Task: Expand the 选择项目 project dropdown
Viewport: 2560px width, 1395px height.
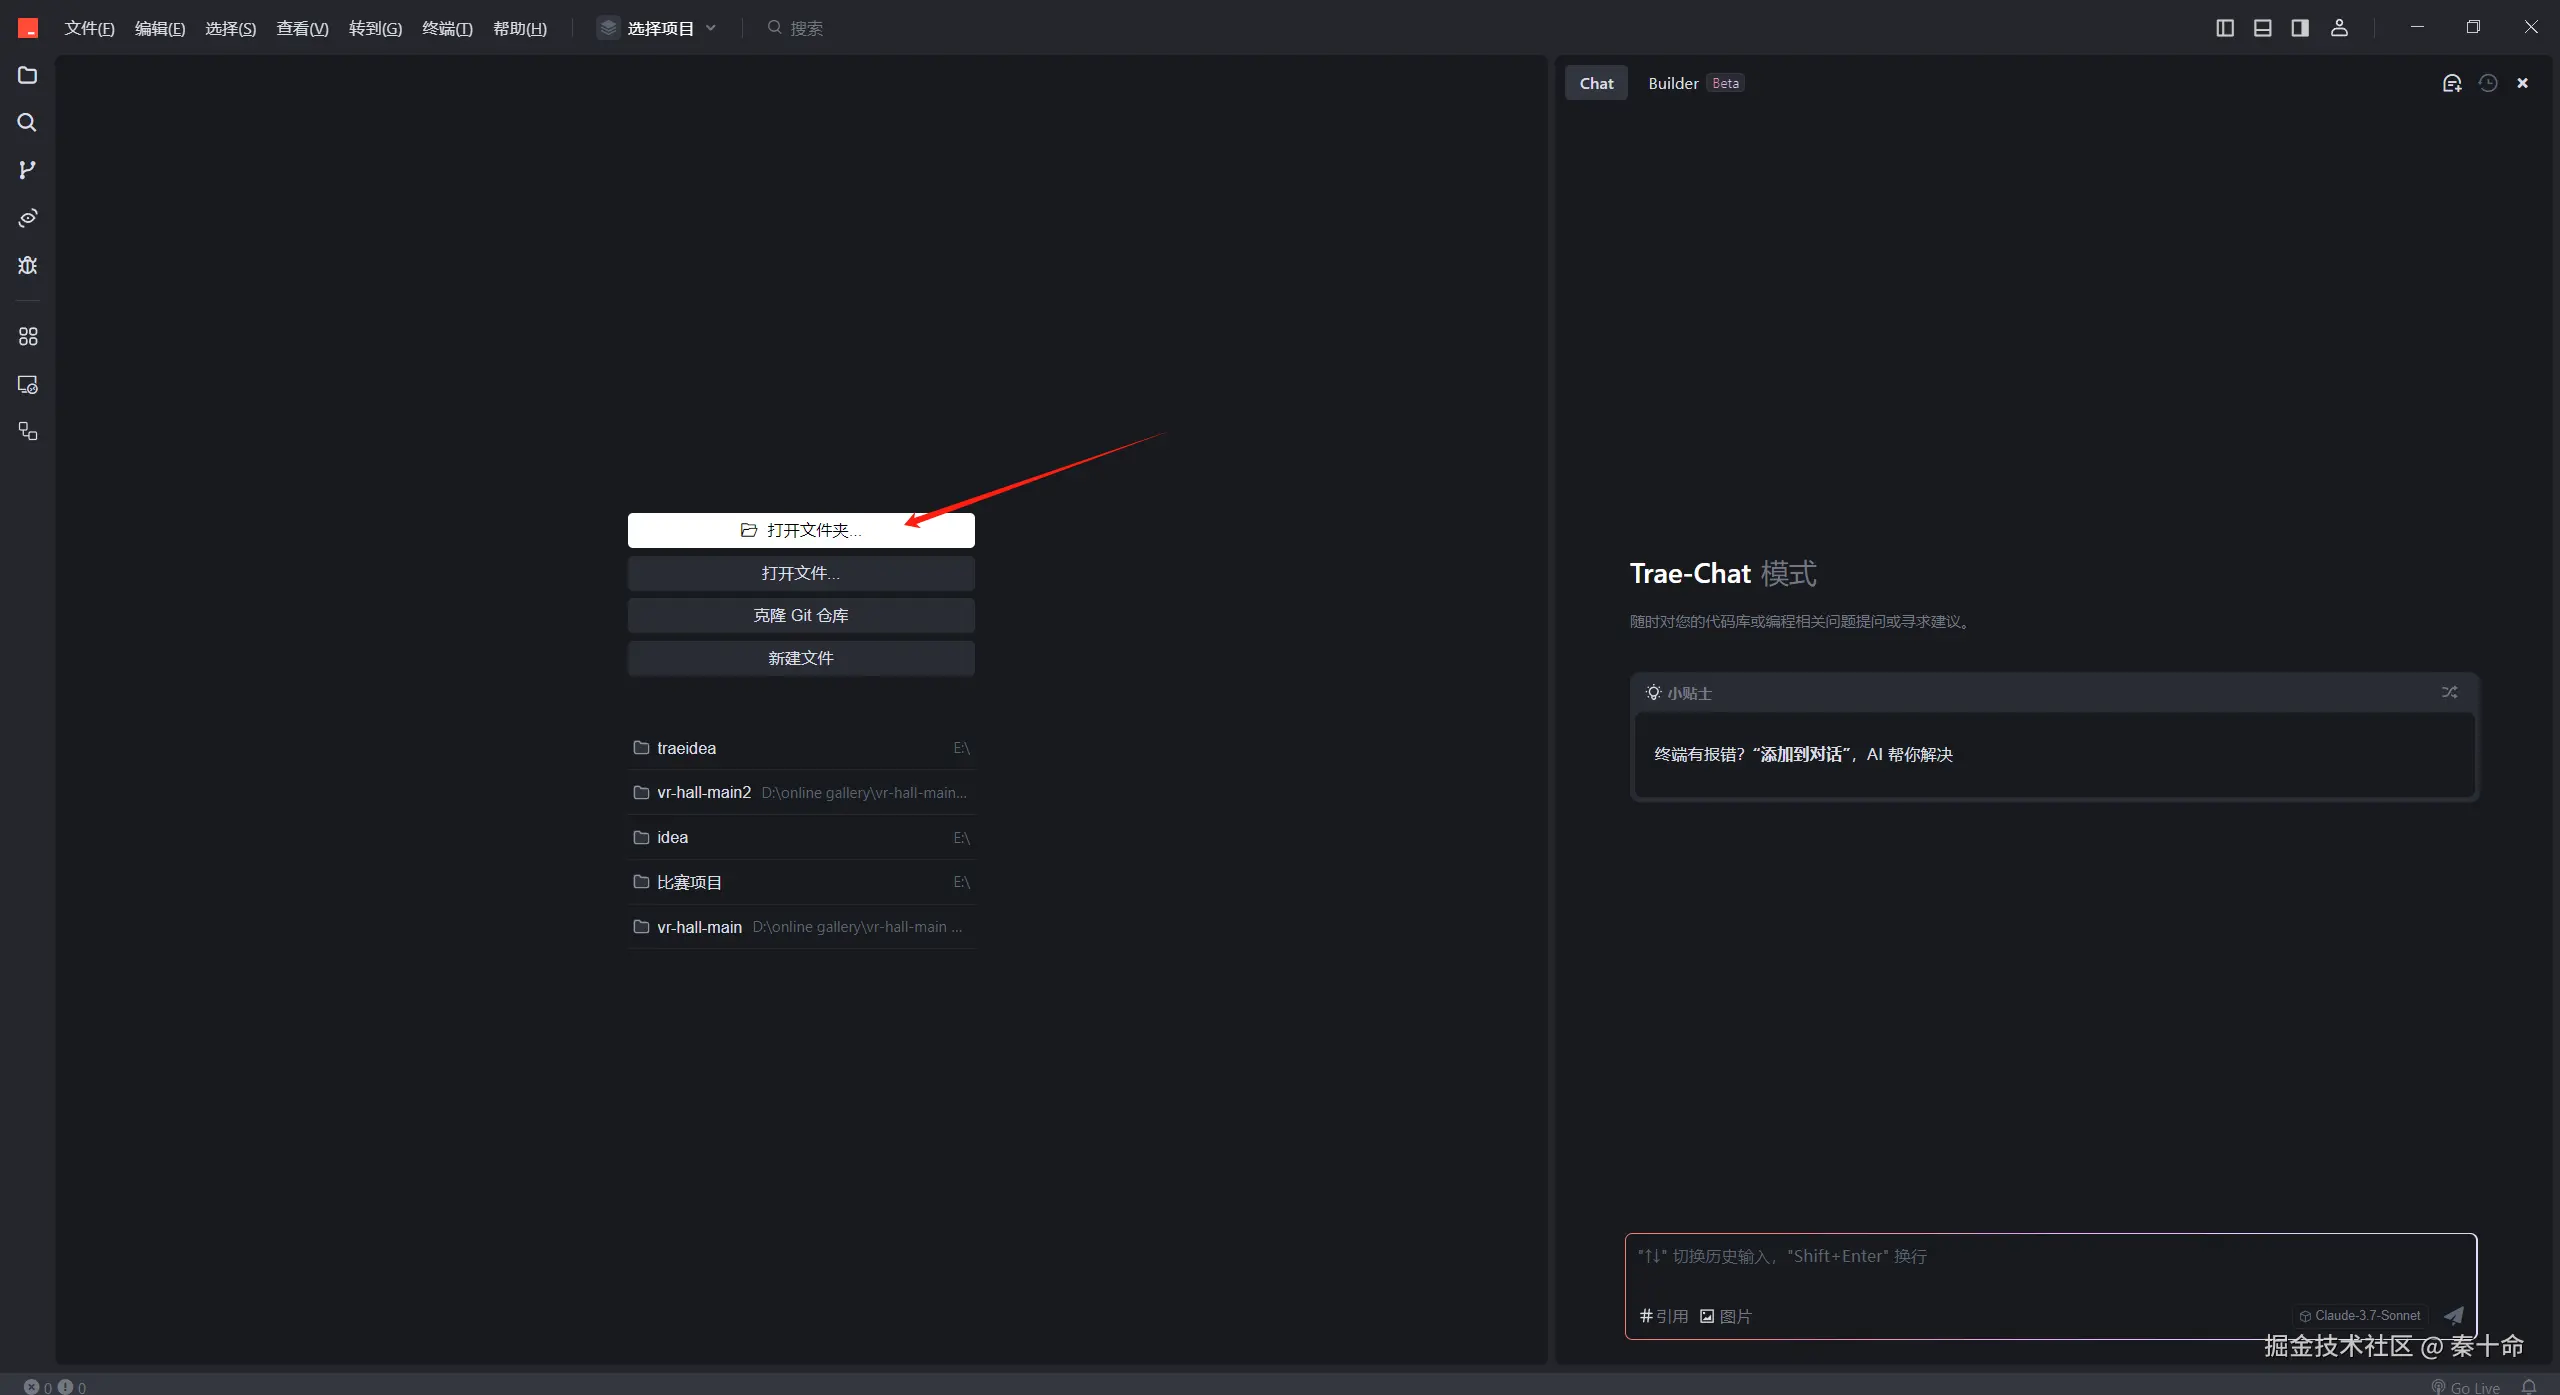Action: (x=658, y=28)
